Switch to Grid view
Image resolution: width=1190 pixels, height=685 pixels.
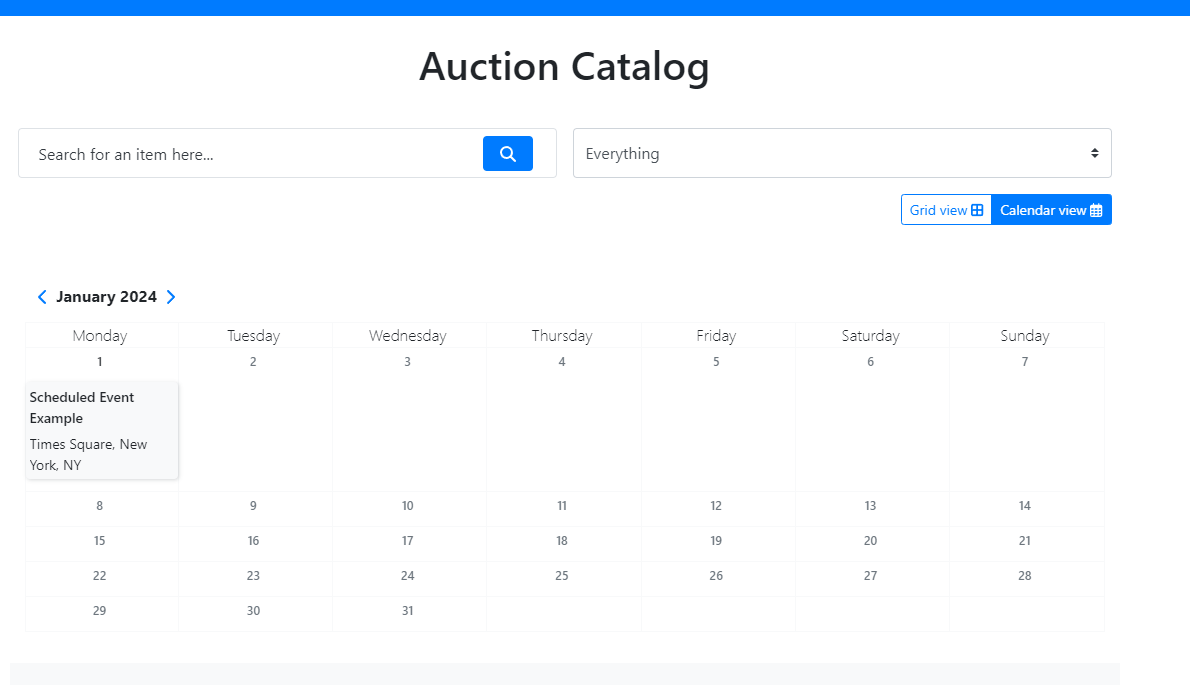(946, 210)
